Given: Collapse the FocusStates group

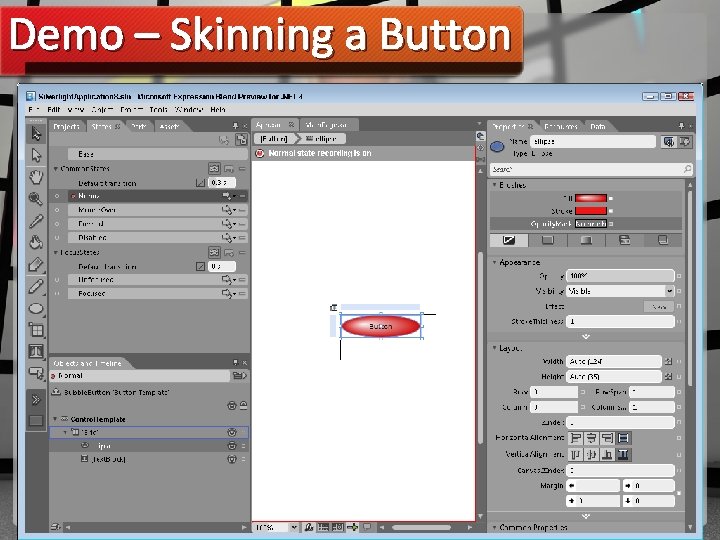Looking at the screenshot, I should (56, 252).
